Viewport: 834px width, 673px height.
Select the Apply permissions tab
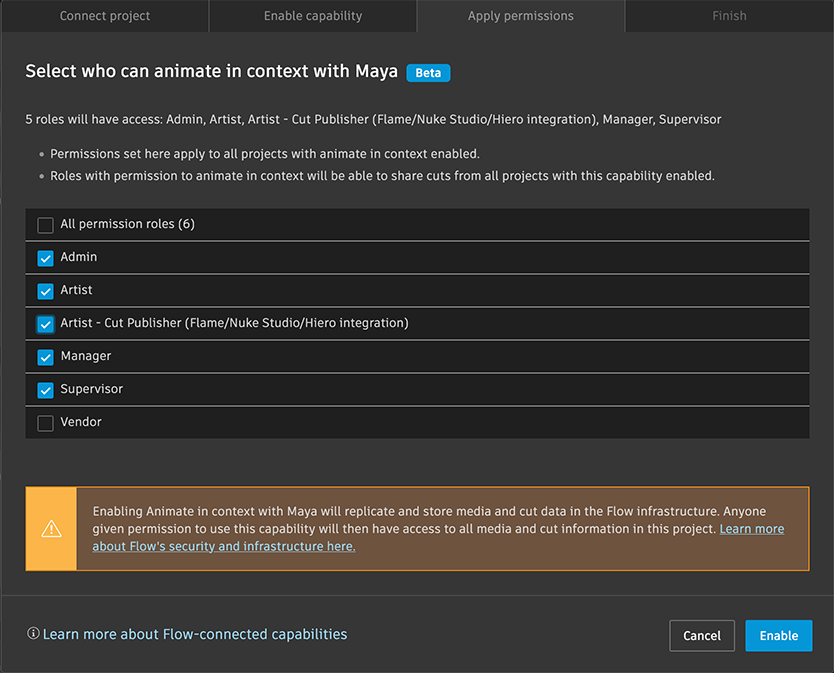[521, 16]
